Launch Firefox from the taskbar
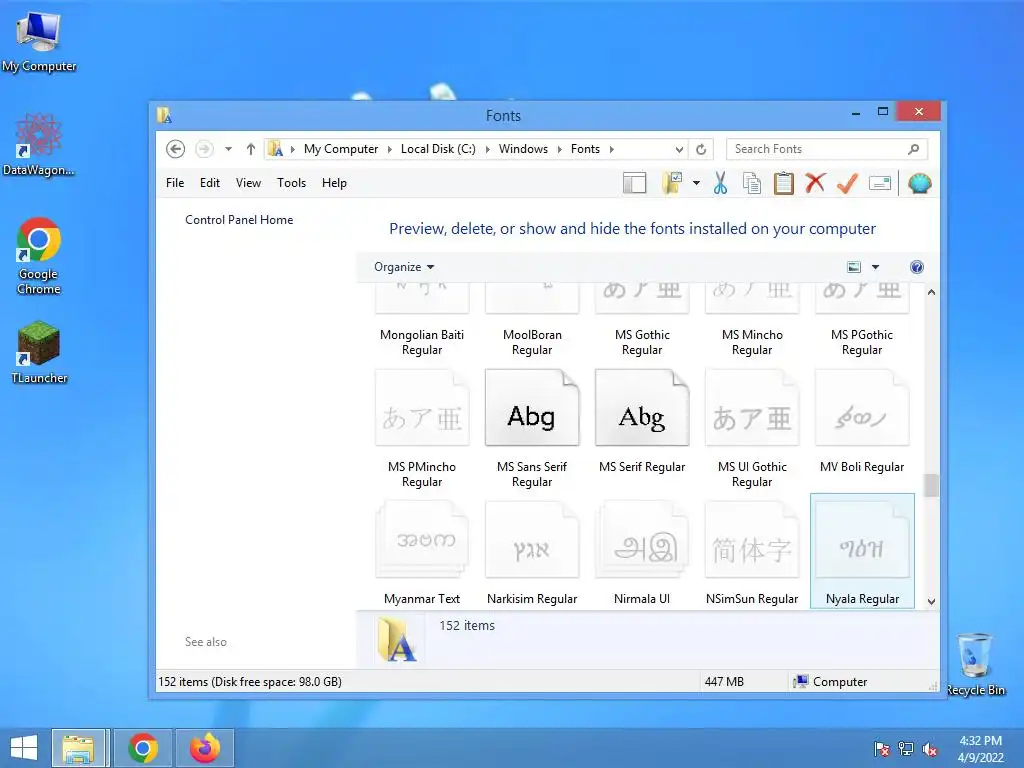1024x768 pixels. click(205, 748)
